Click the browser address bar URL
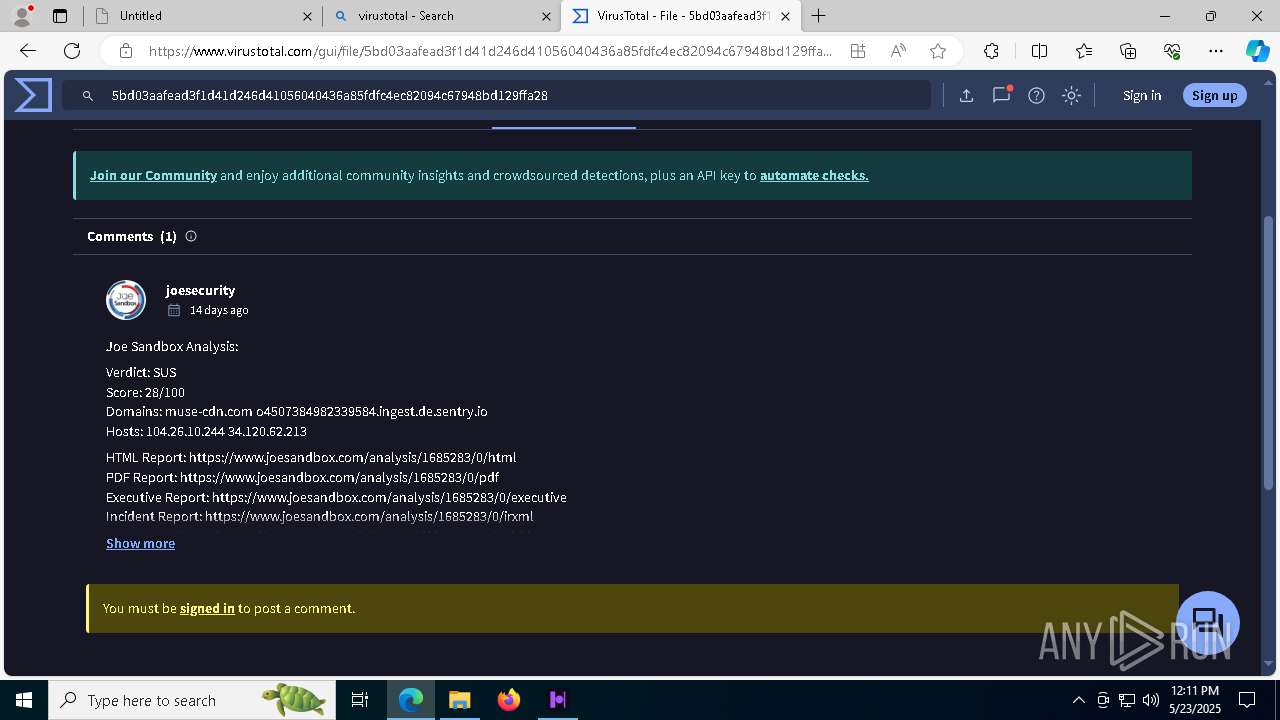The height and width of the screenshot is (720, 1280). point(490,51)
